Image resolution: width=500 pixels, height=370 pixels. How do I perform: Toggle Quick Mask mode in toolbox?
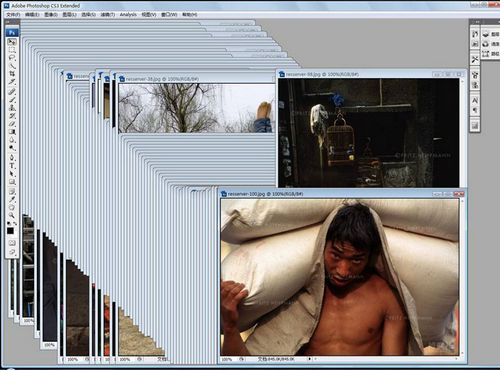point(12,243)
